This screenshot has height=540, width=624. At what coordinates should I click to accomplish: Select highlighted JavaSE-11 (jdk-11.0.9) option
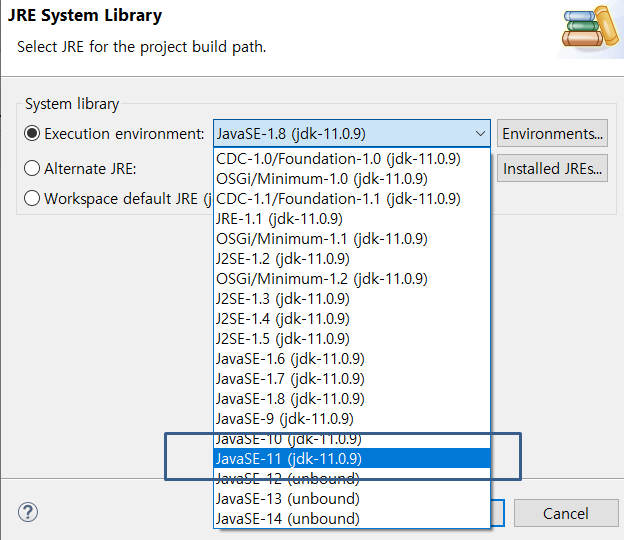click(352, 458)
